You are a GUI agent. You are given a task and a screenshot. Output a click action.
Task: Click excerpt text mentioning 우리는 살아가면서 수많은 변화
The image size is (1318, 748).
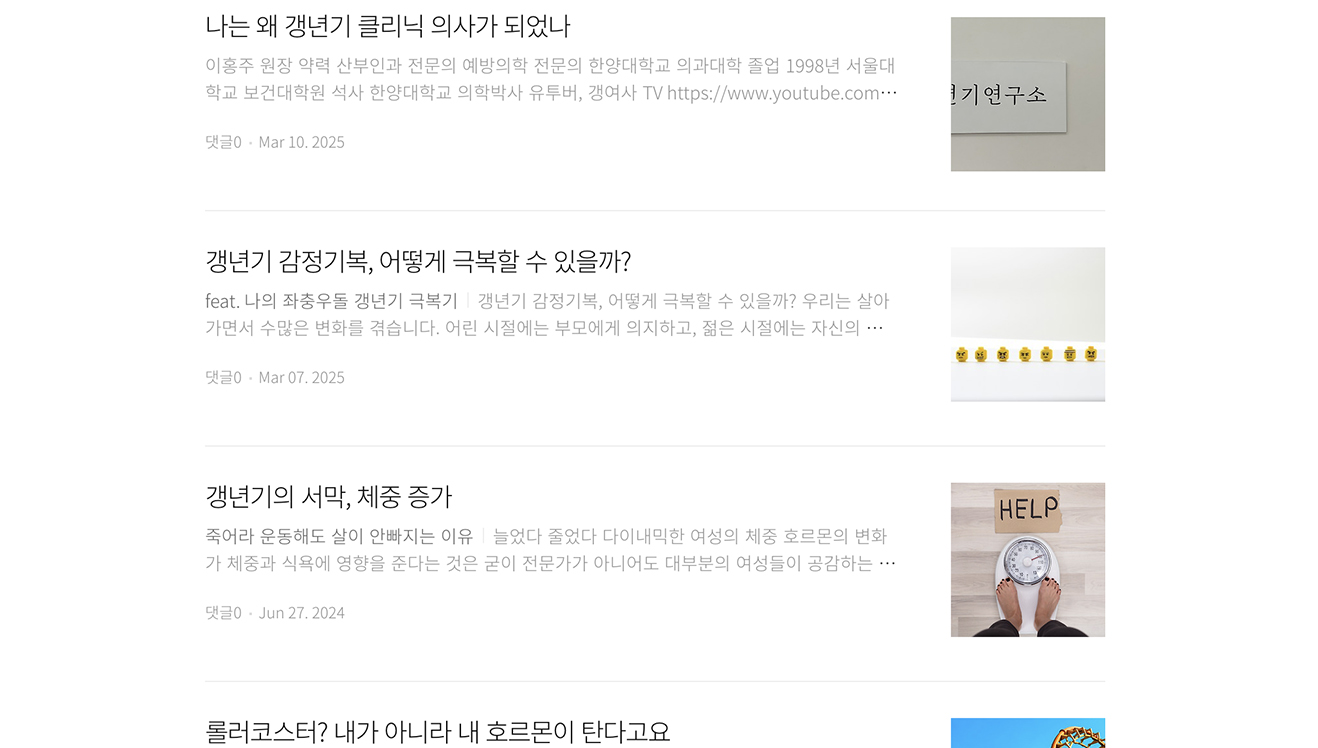point(547,315)
